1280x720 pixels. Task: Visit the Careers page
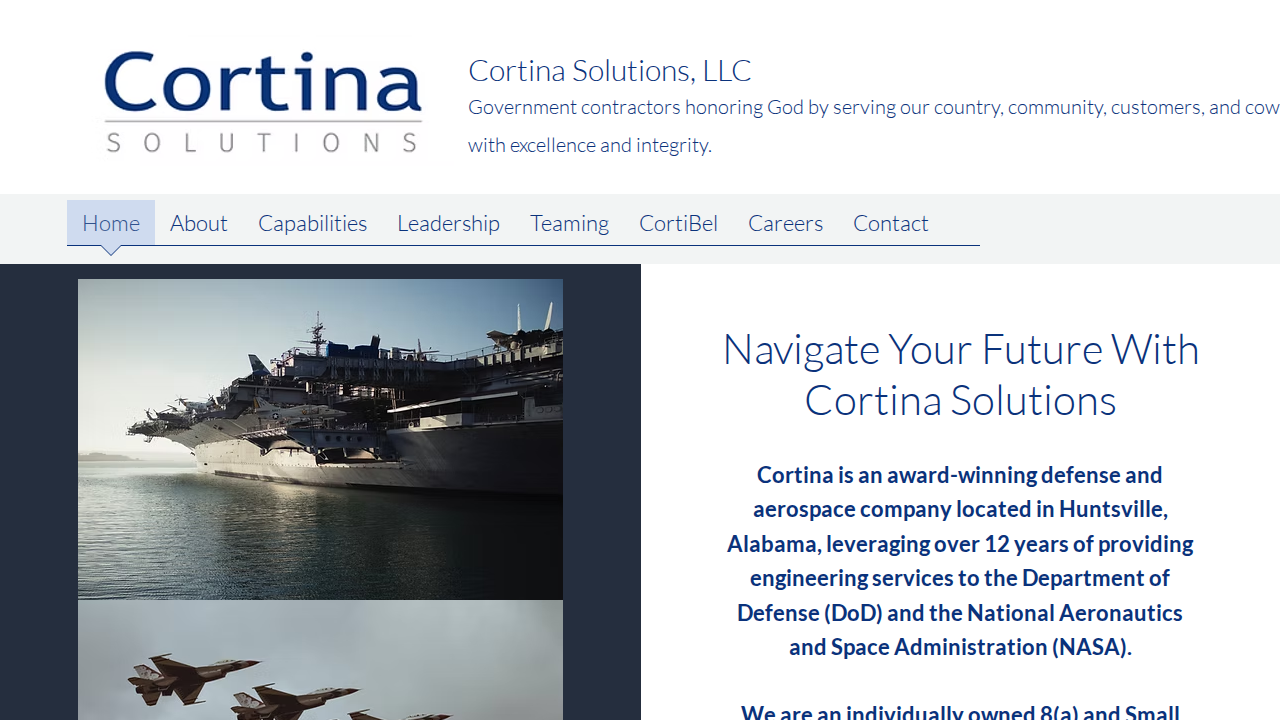coord(785,223)
